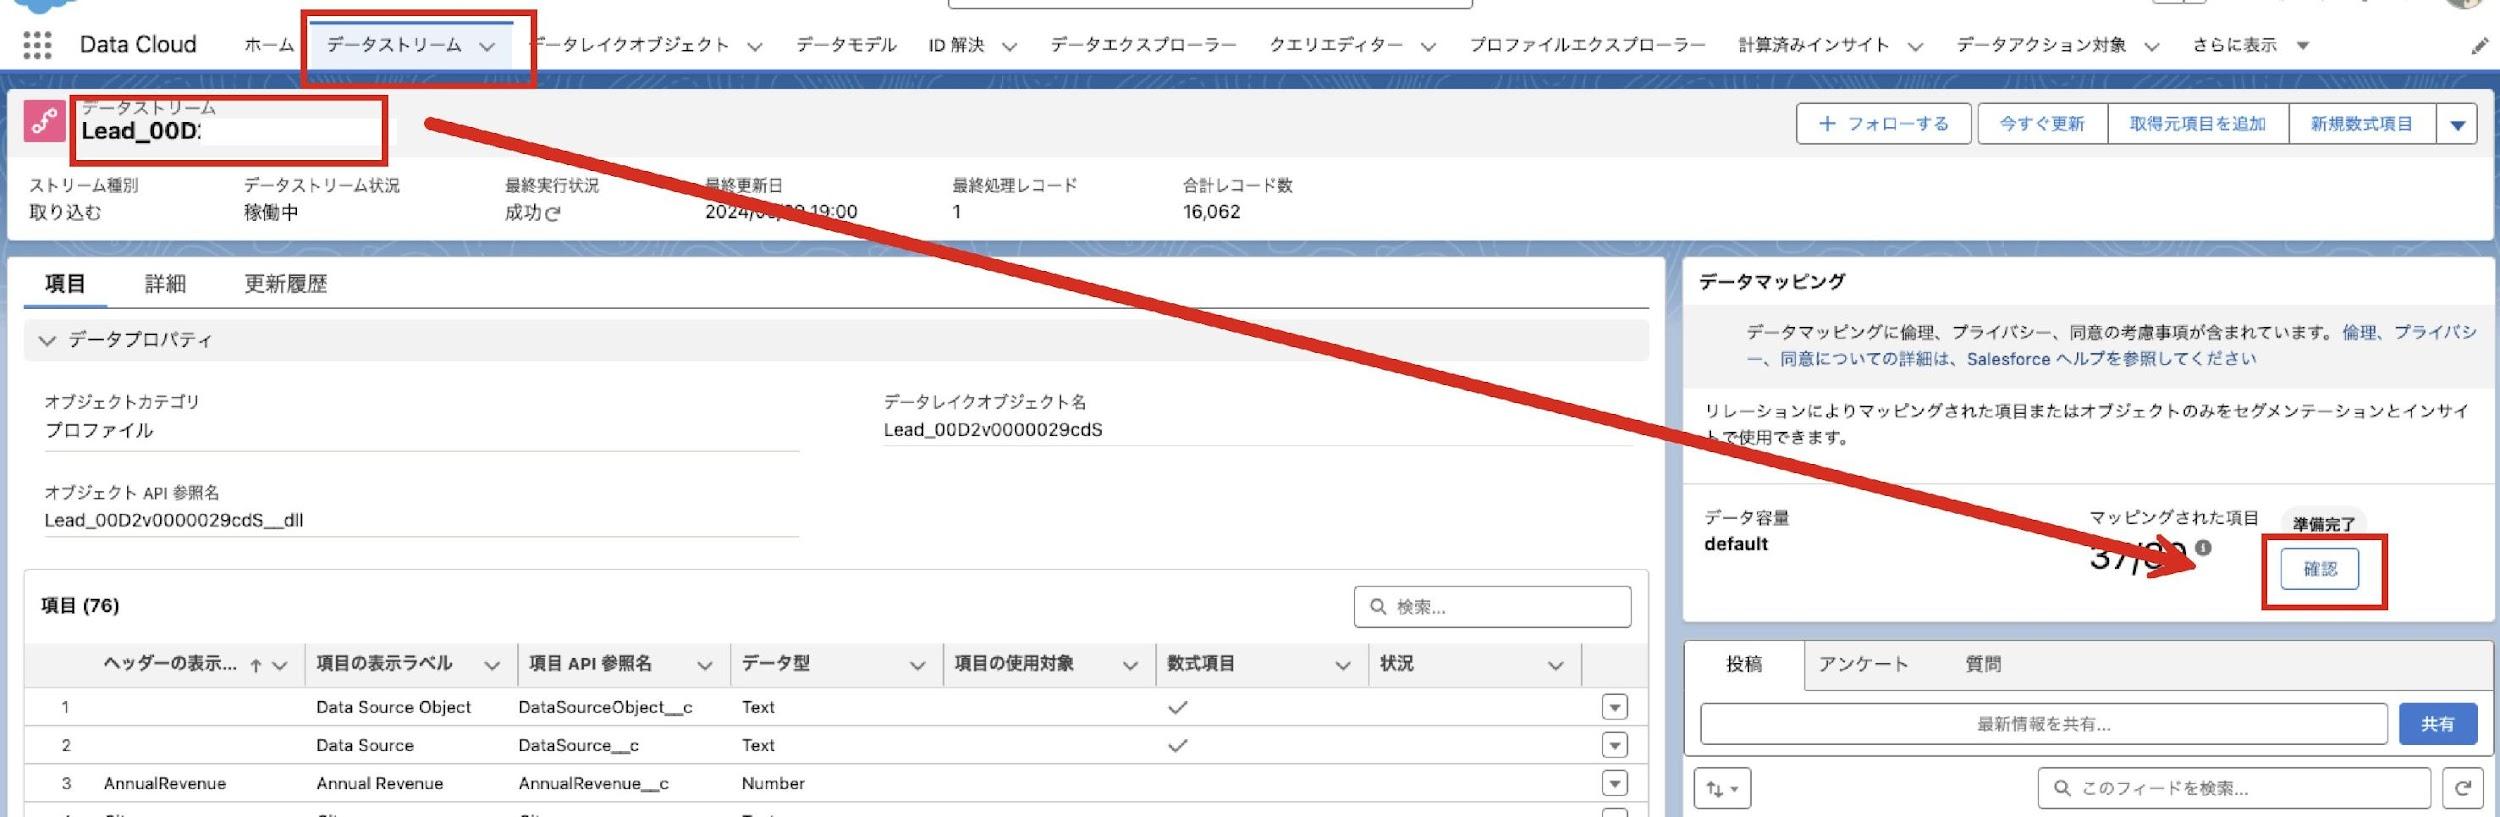Click Lead_00D2v0000029cdS__dll API name value
Image resolution: width=2500 pixels, height=817 pixels.
coord(174,521)
